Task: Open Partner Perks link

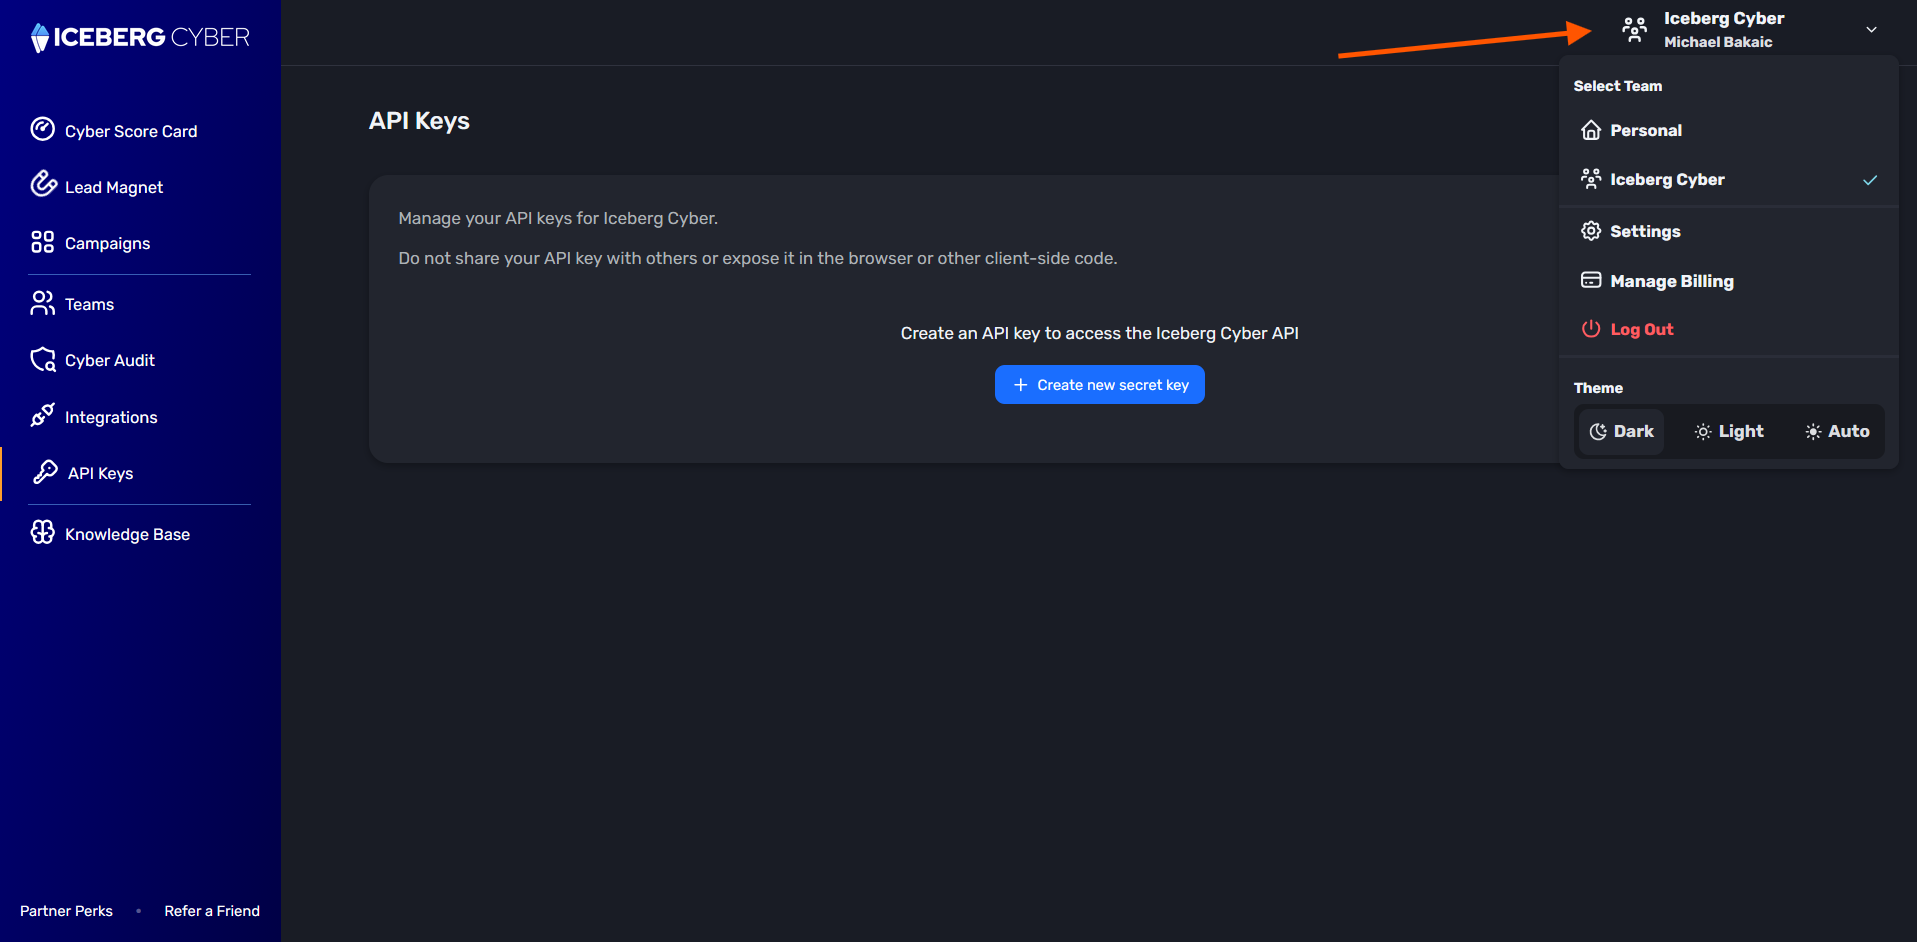Action: click(x=66, y=911)
